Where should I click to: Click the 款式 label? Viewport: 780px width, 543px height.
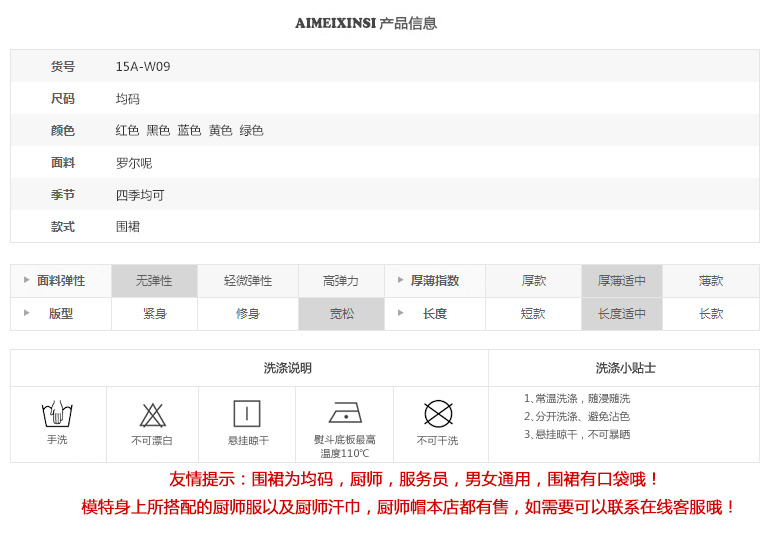click(x=63, y=227)
